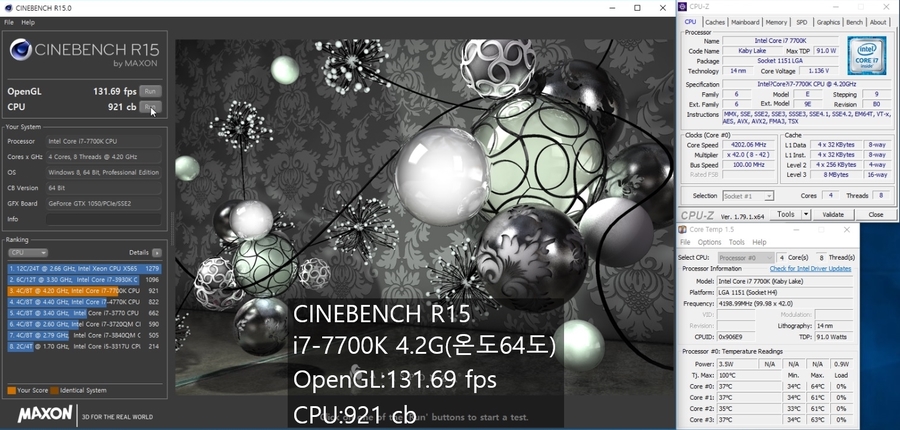Screen dimensions: 900x430
Task: Click the Validate button in CPU-Z
Action: click(833, 214)
